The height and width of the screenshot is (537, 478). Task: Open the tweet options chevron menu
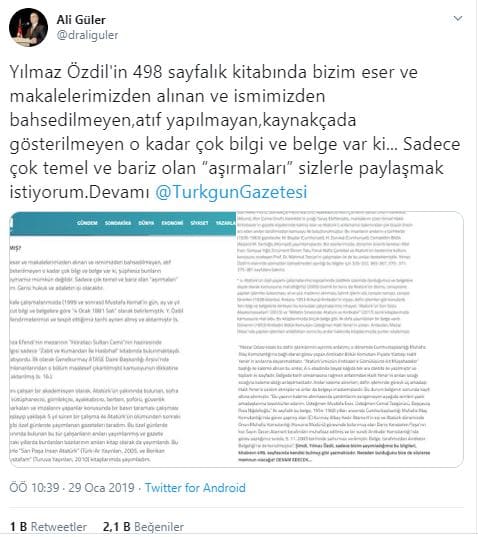click(457, 18)
